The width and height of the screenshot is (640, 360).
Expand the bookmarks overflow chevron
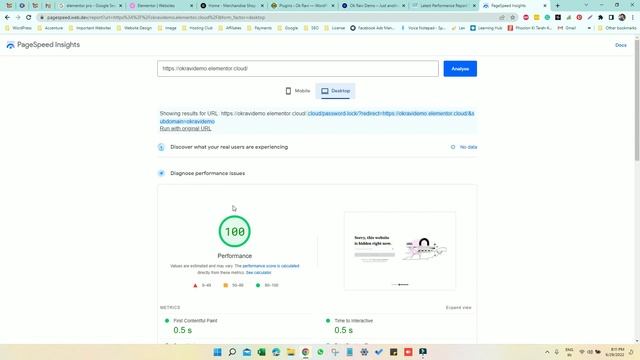[x=589, y=28]
